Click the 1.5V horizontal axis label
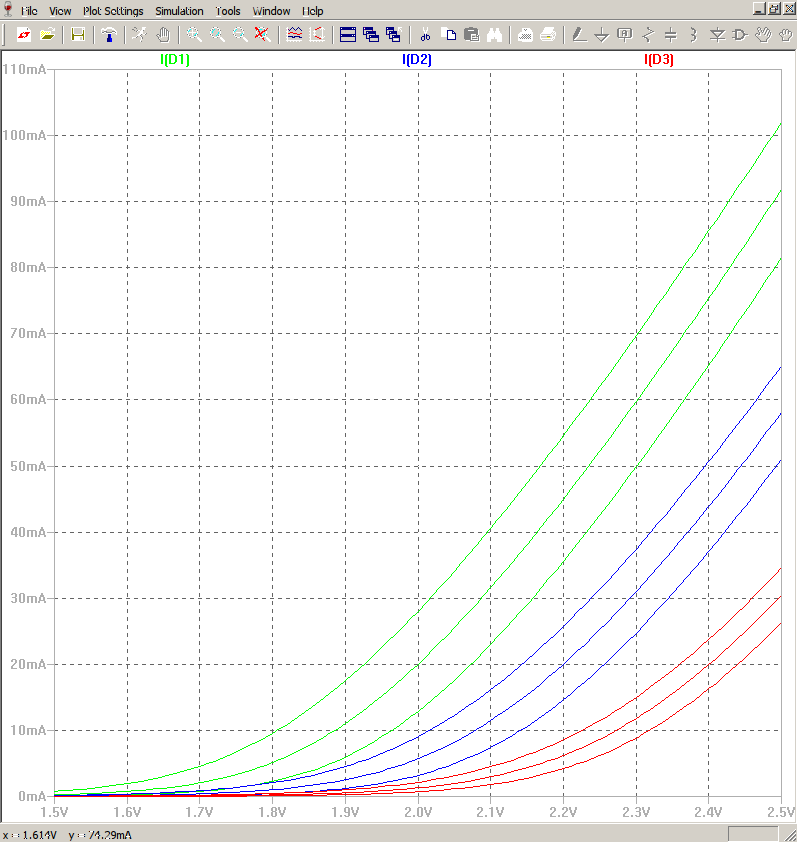Screen dimensions: 797x842 point(54,812)
